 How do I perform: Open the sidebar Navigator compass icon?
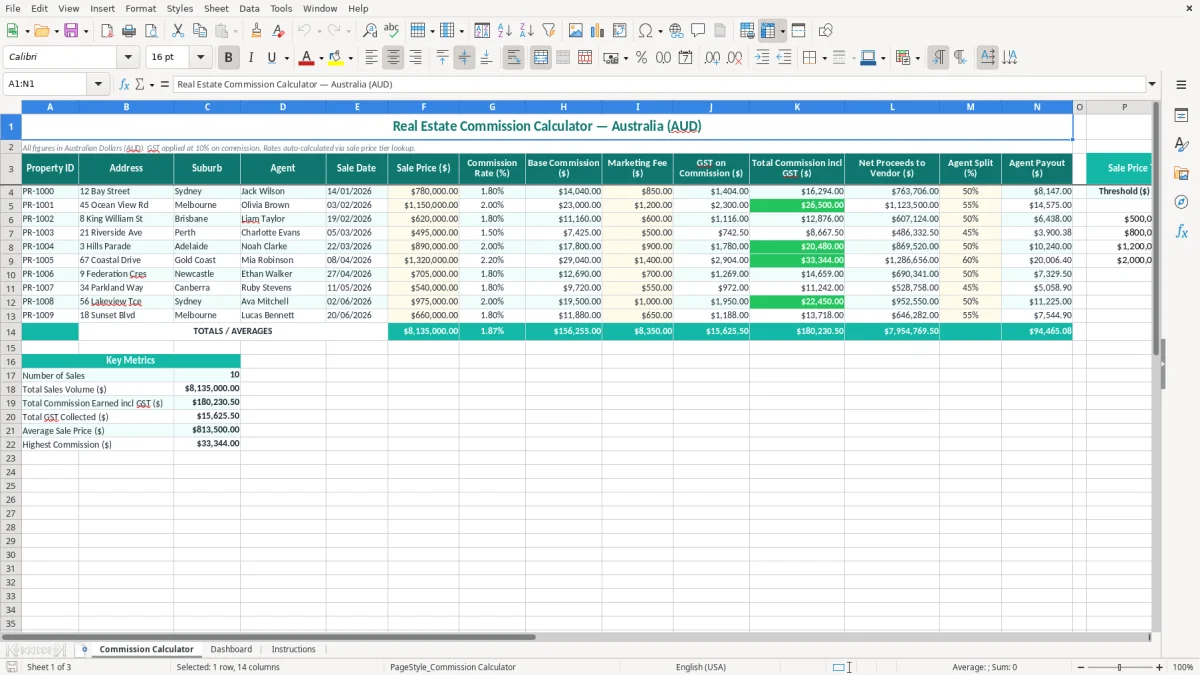click(1181, 202)
